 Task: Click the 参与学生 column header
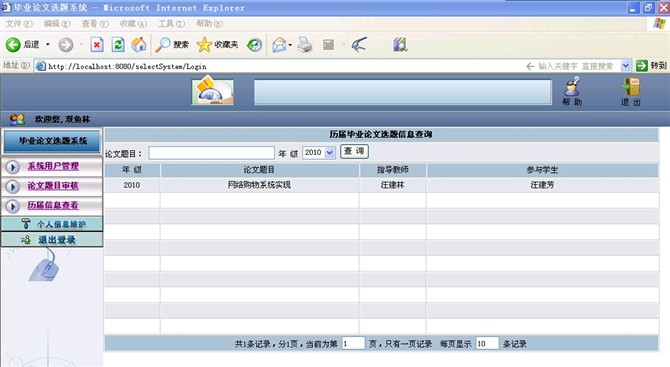pos(542,170)
